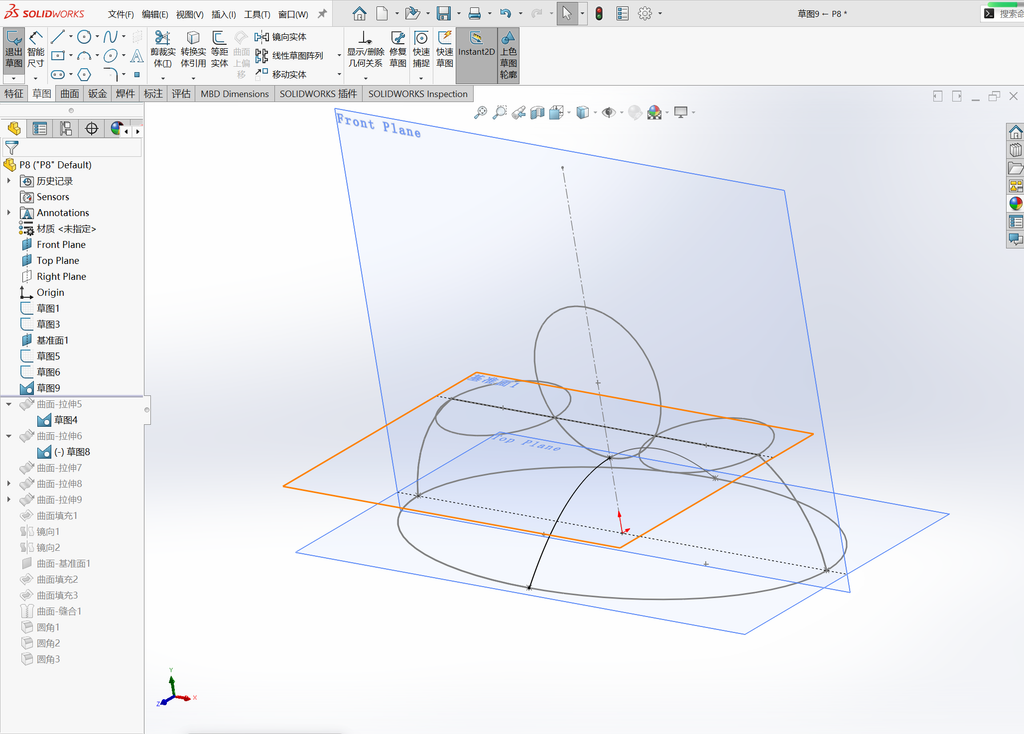Toggle the Hide/Show Items eye icon
1024x734 pixels.
coord(609,112)
